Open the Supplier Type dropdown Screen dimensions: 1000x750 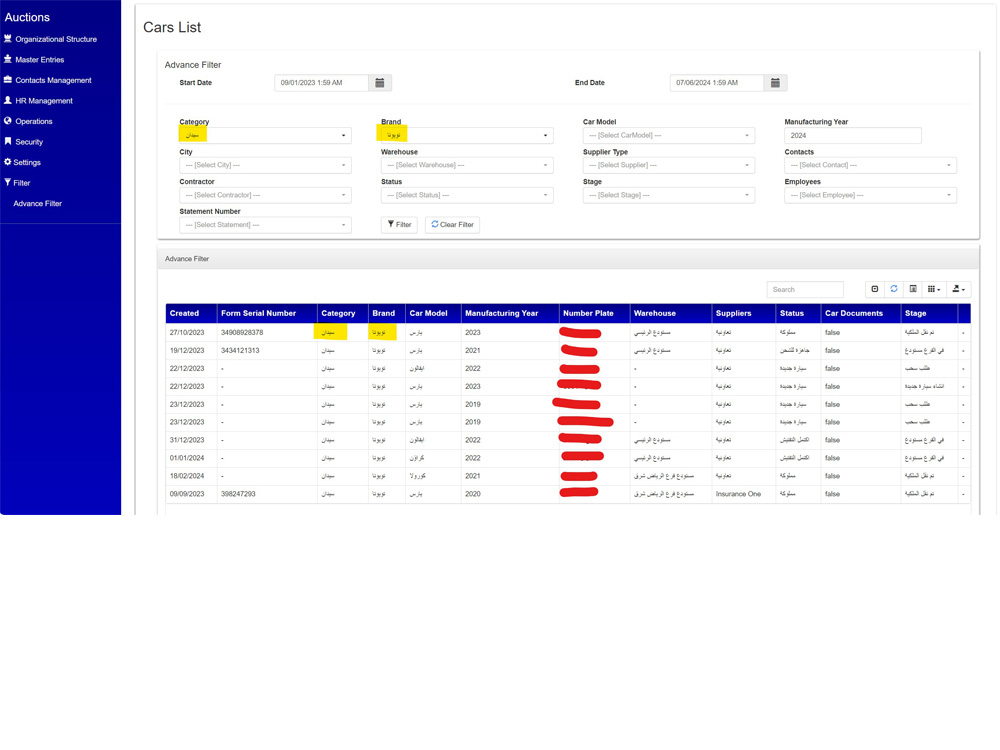click(x=668, y=165)
